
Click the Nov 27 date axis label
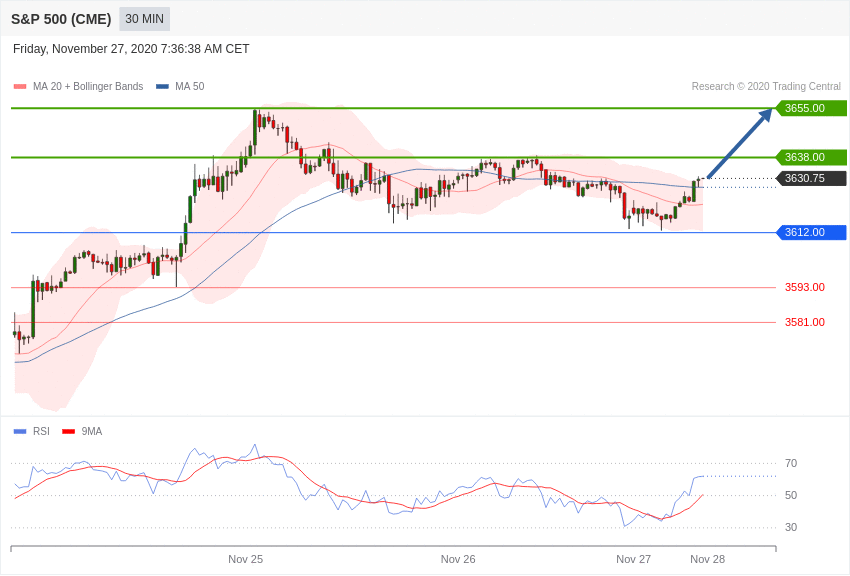(633, 559)
